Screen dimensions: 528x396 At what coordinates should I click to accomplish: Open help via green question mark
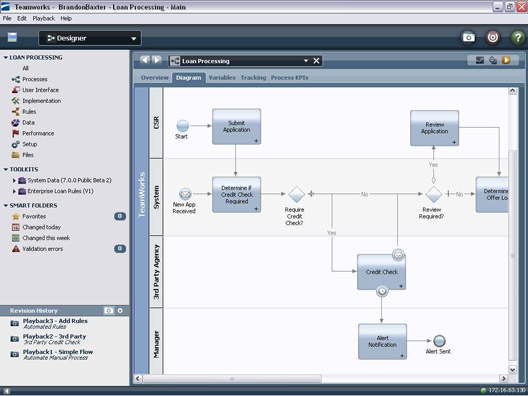[518, 37]
